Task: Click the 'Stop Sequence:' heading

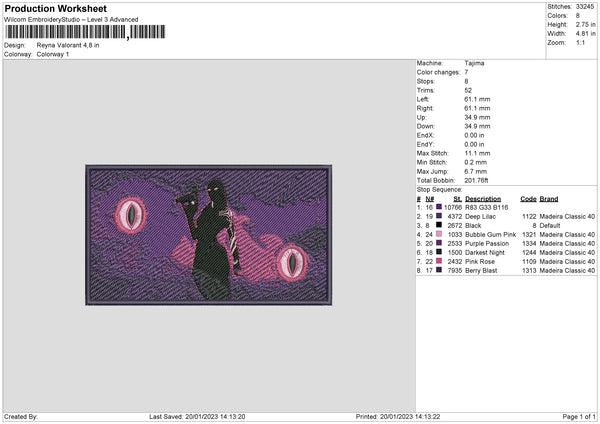Action: [x=439, y=190]
